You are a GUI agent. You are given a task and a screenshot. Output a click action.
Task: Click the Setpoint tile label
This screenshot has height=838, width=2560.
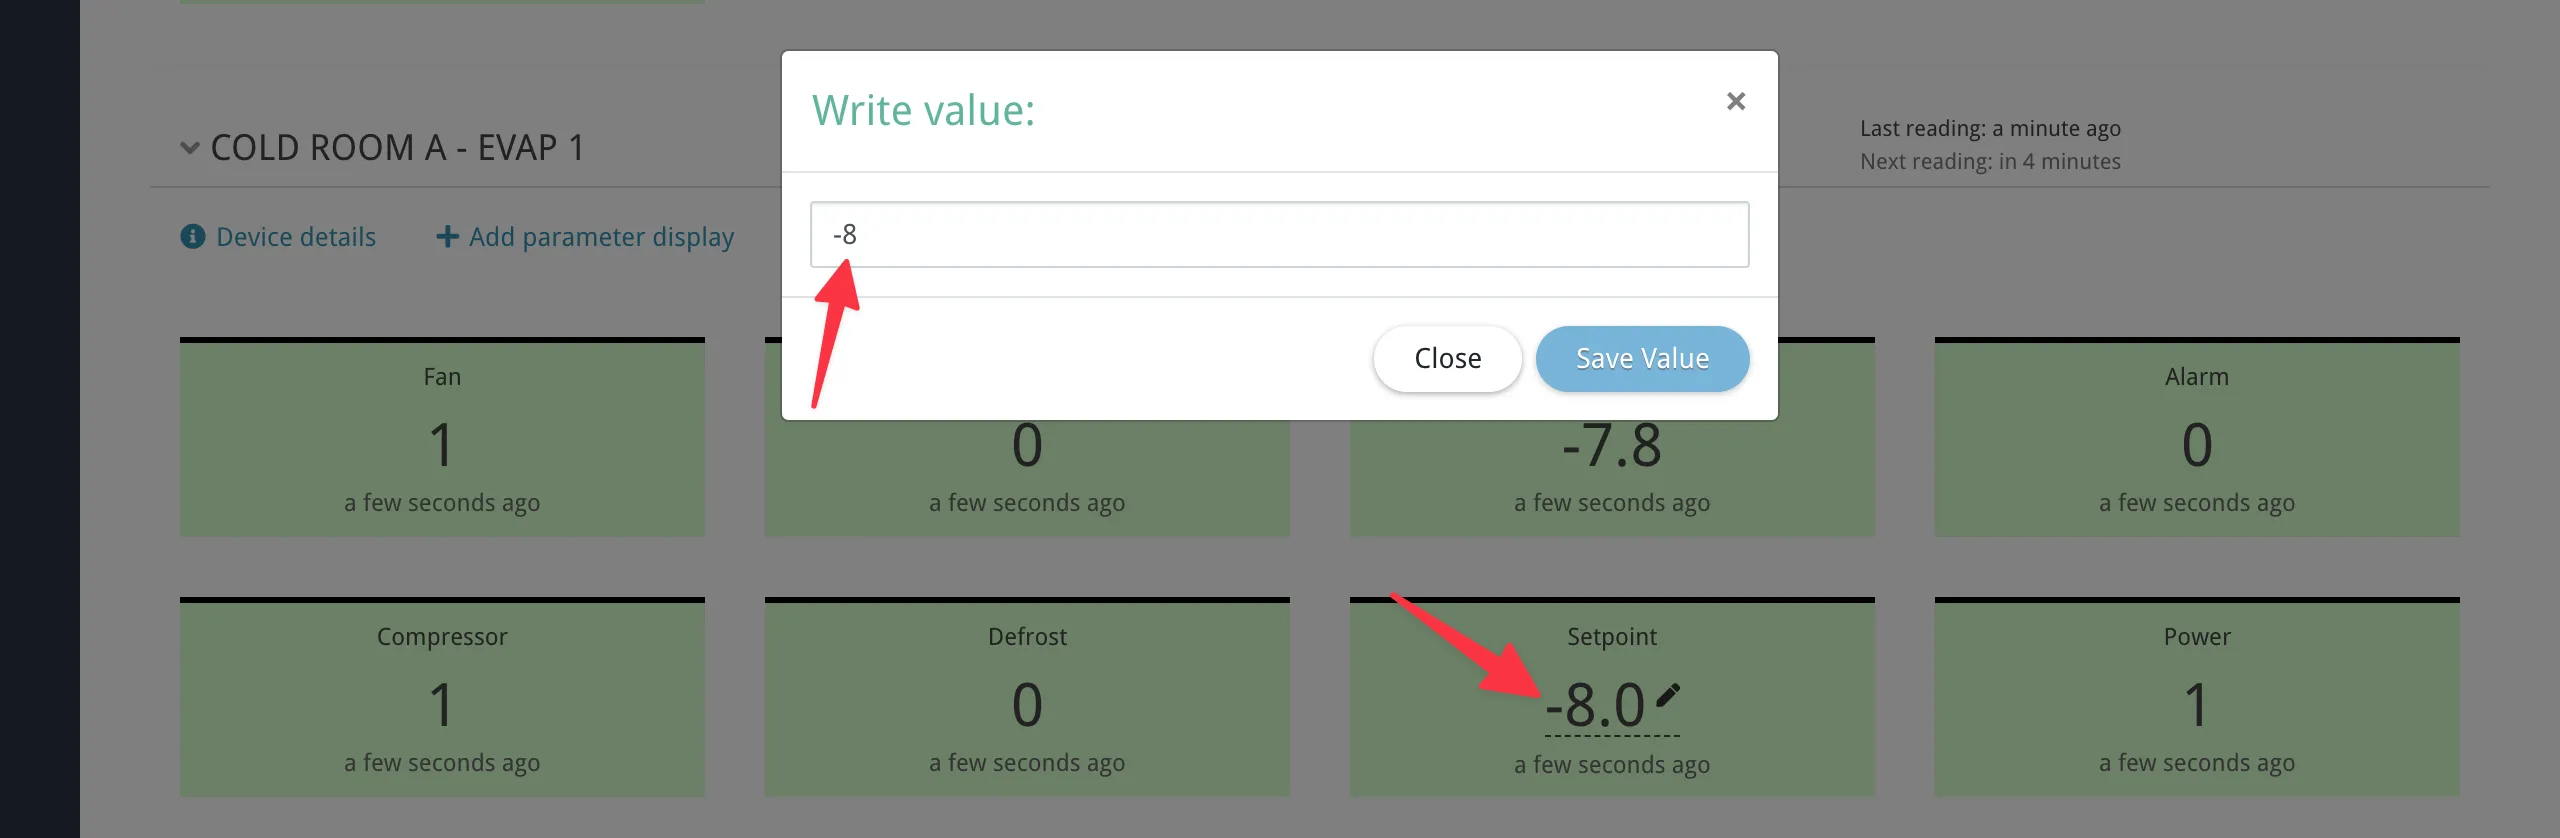click(1612, 637)
